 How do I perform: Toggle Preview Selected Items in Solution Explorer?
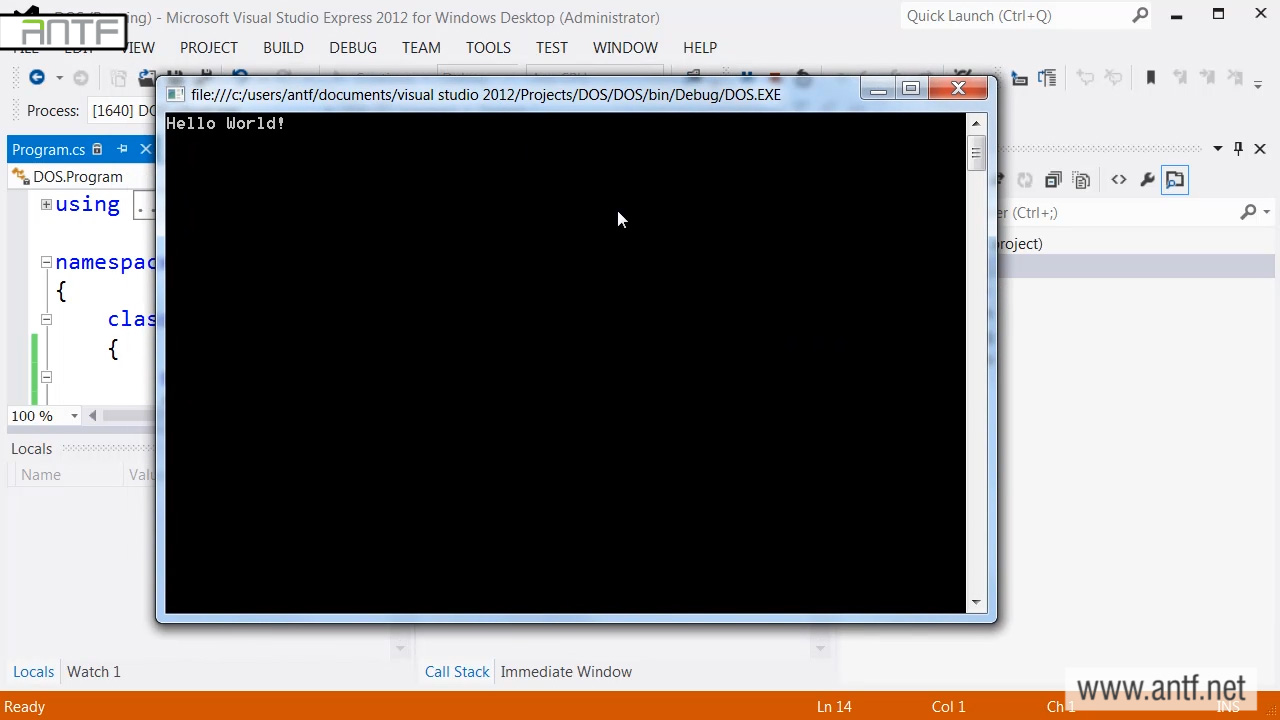point(1175,180)
